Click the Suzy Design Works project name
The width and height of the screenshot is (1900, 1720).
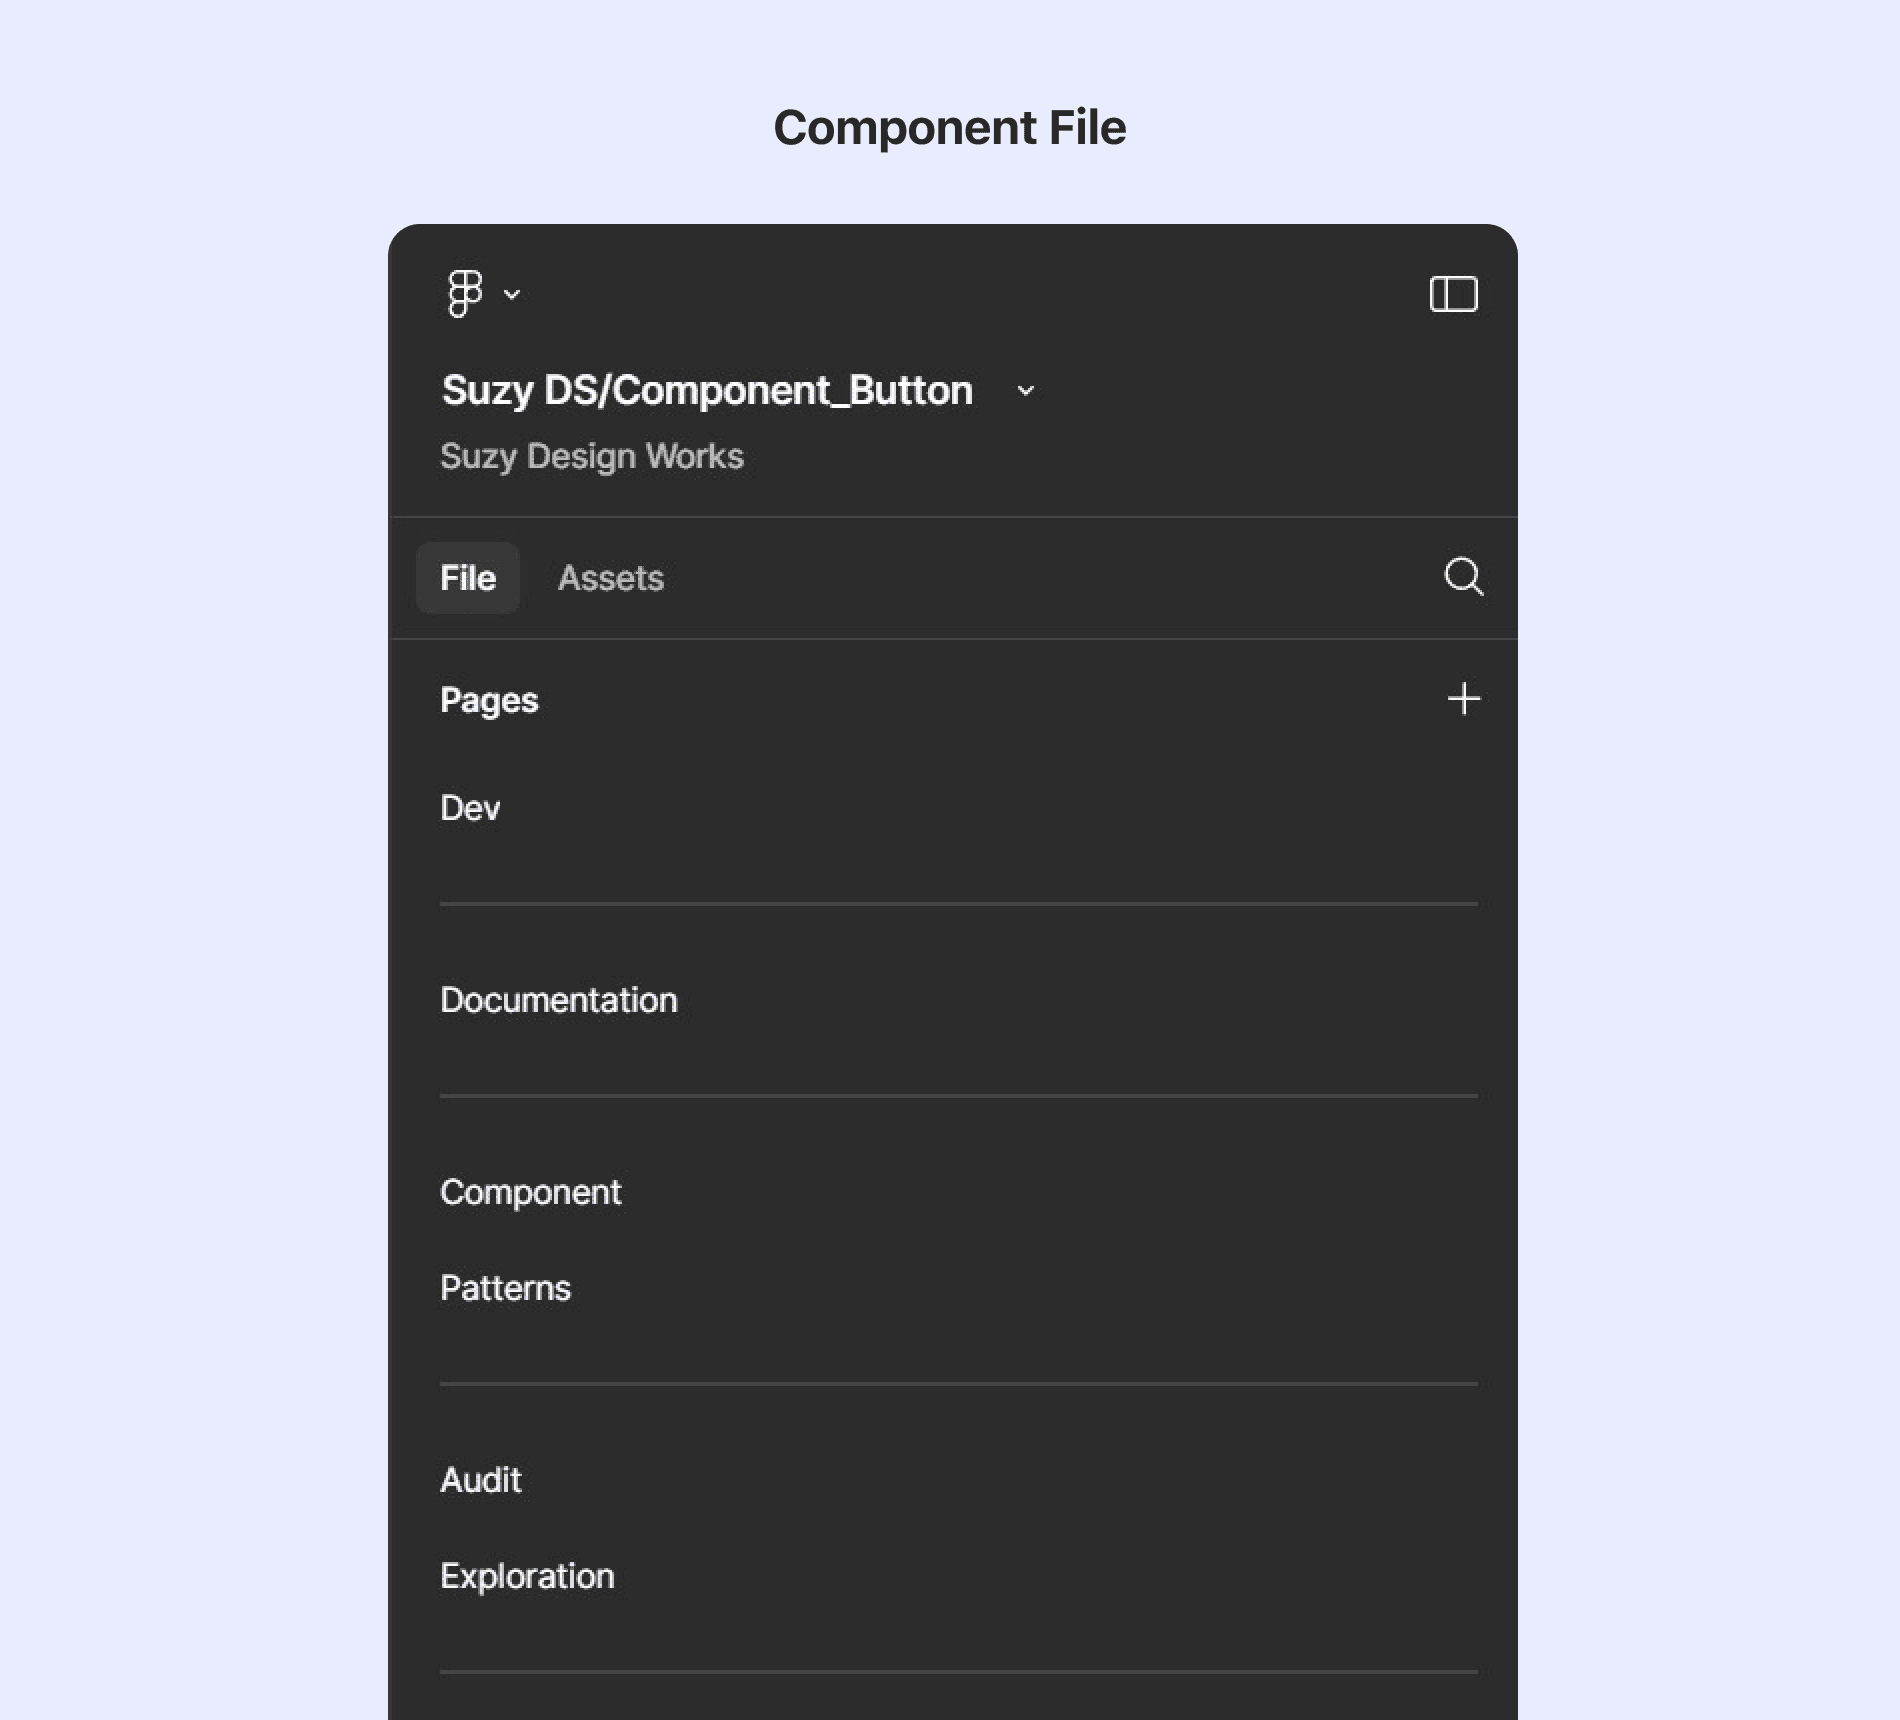(x=592, y=456)
